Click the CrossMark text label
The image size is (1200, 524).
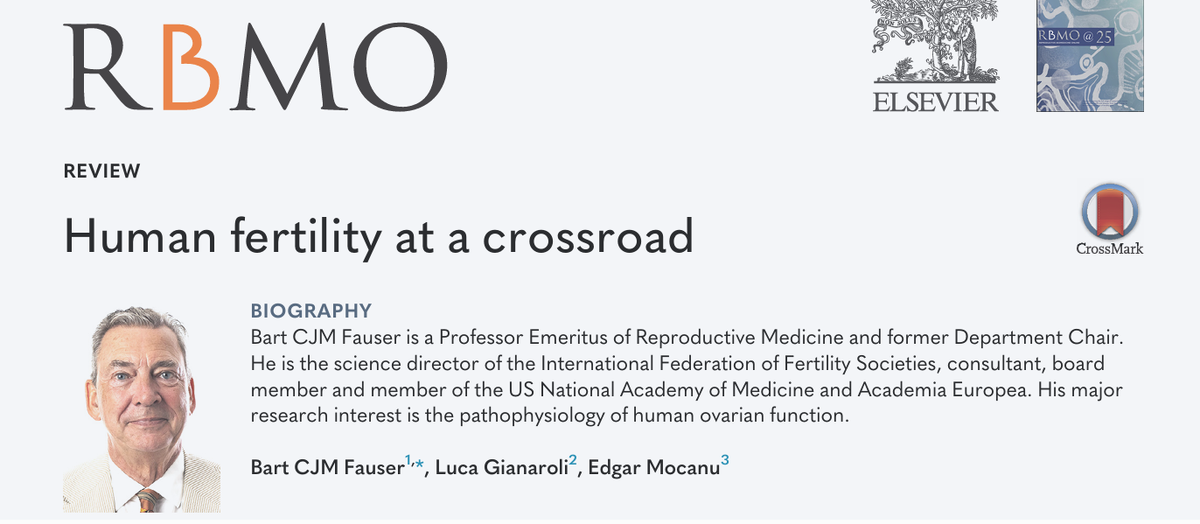tap(1110, 248)
